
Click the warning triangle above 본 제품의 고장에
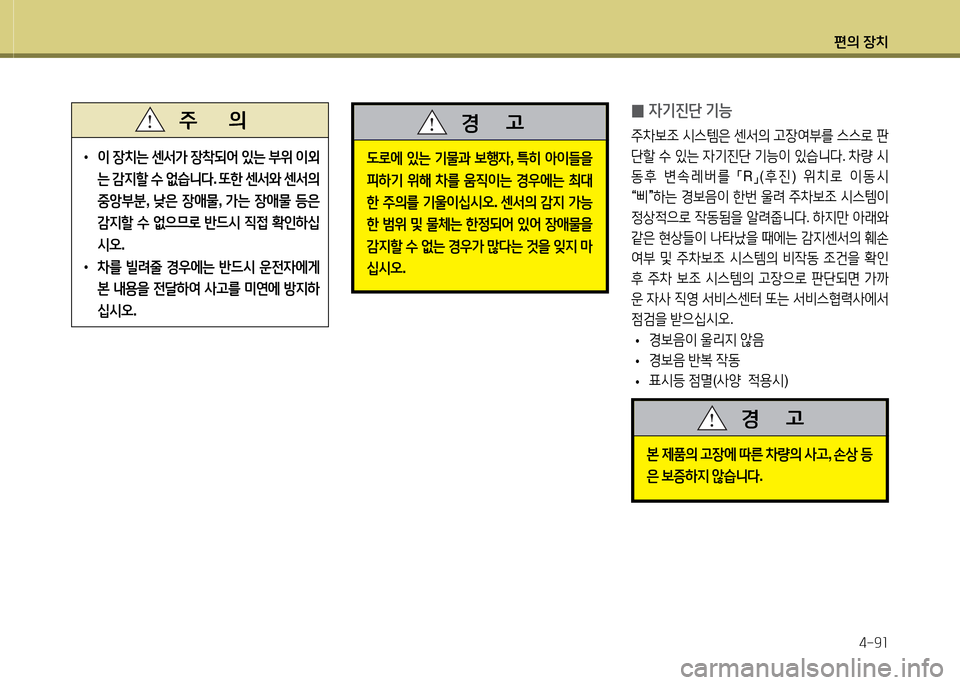click(712, 418)
